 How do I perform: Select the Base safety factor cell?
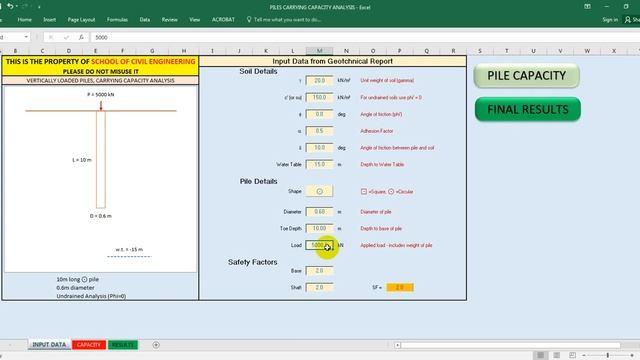(x=319, y=271)
